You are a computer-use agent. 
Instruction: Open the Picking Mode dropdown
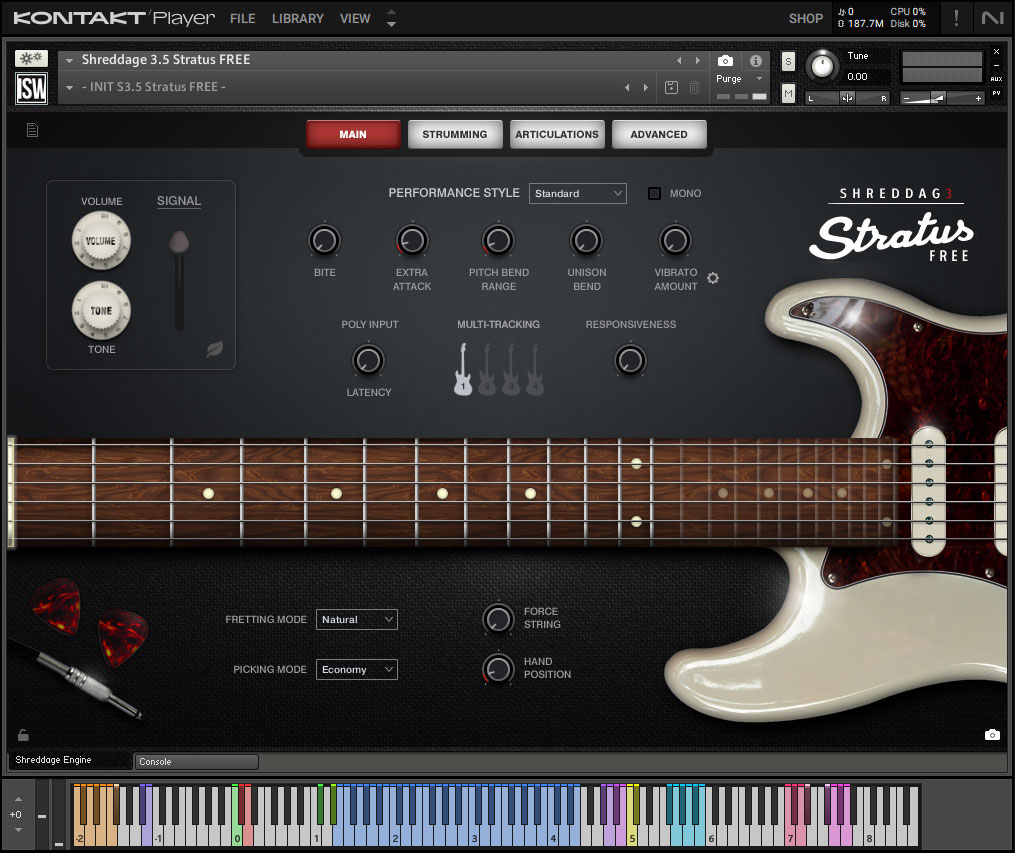pyautogui.click(x=357, y=669)
